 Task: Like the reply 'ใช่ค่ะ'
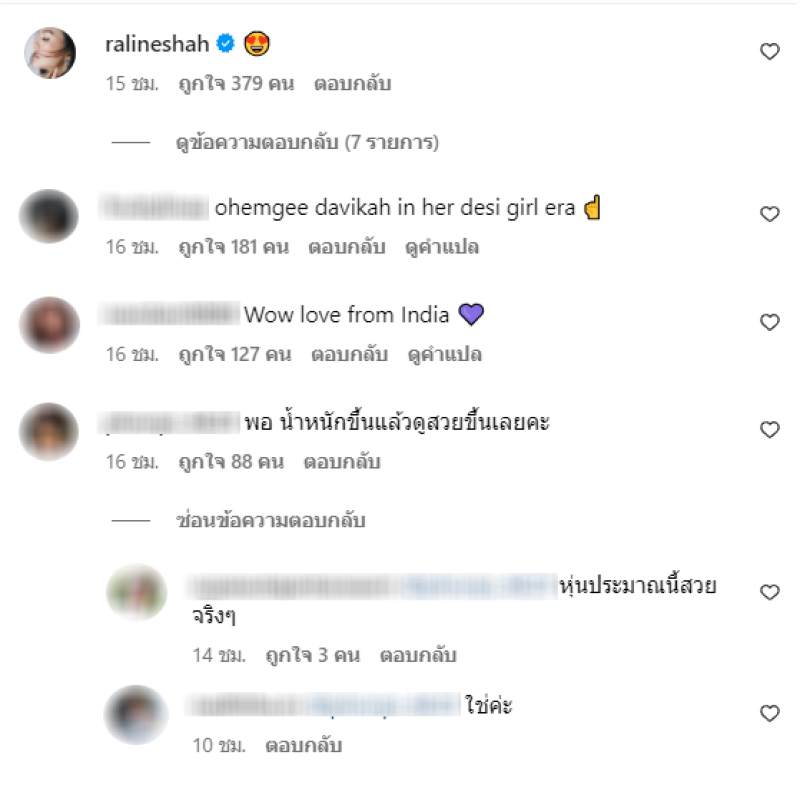tap(769, 713)
